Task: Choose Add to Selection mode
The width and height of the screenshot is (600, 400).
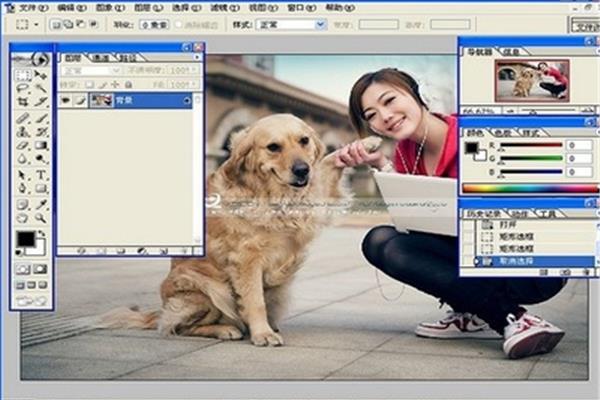Action: click(69, 25)
